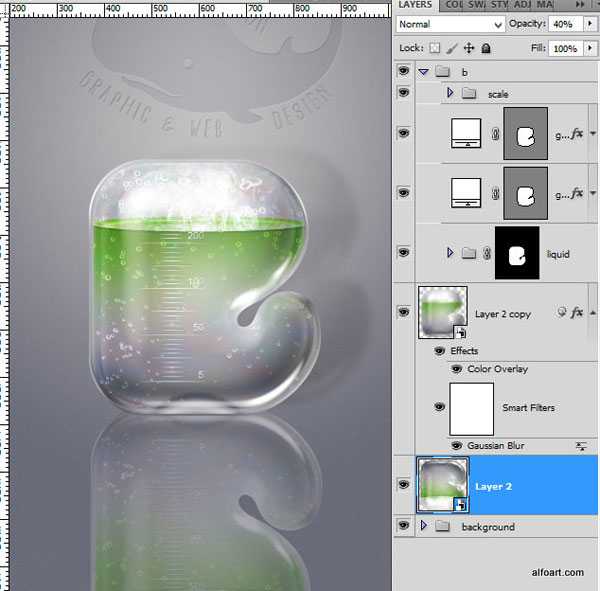
Task: Switch to STY styles tab
Action: 499,5
